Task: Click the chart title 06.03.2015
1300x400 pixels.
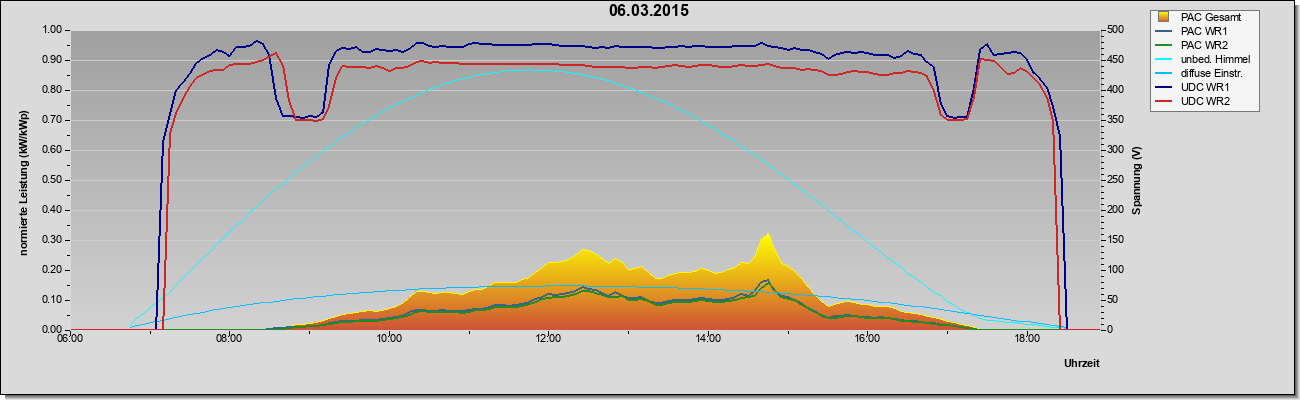Action: pyautogui.click(x=648, y=11)
